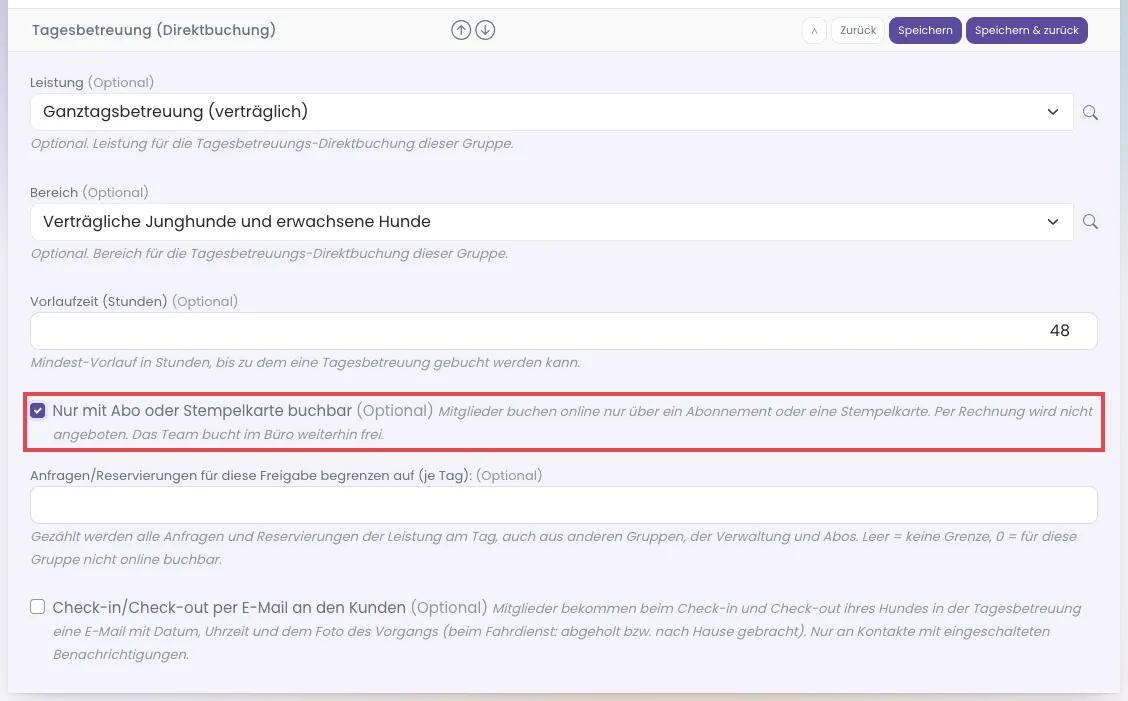The image size is (1128, 701).
Task: Uncheck Nur mit Abo oder Stempelkarte buchbar
Action: coord(37,411)
